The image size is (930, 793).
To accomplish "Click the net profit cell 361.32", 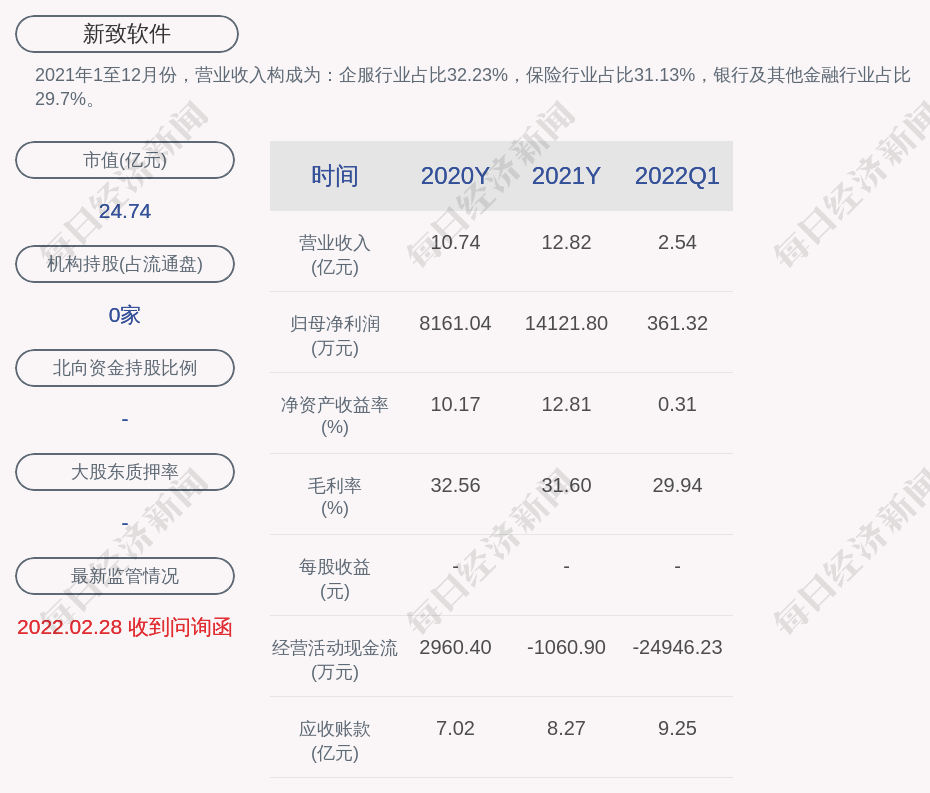I will click(x=677, y=323).
